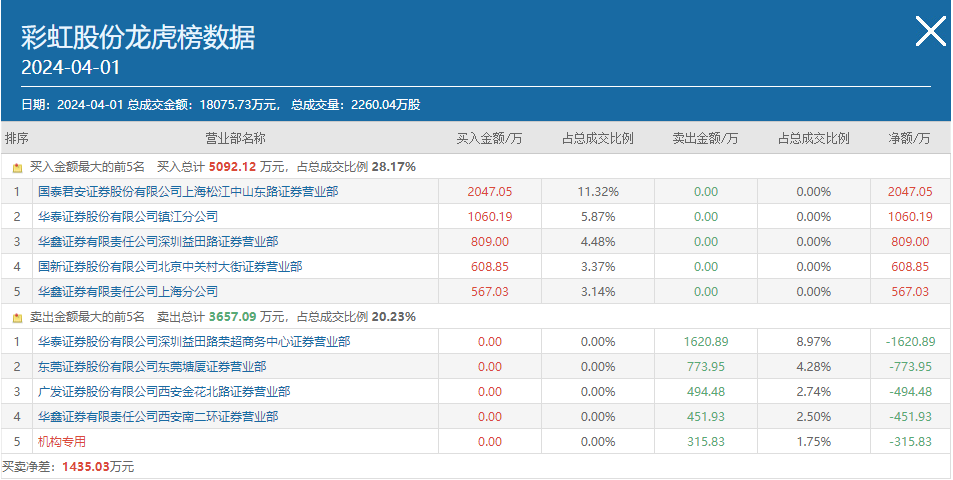
Task: Click net amount -1620.89
Action: (x=910, y=341)
